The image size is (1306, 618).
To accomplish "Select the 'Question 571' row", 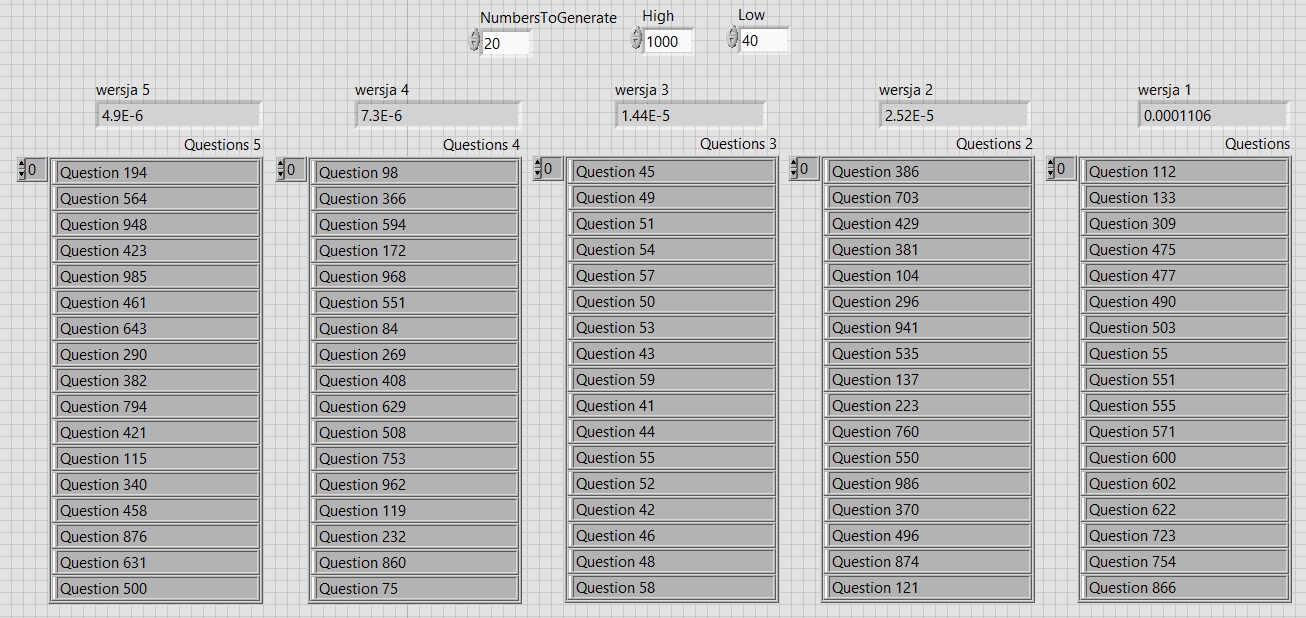I will 1186,431.
